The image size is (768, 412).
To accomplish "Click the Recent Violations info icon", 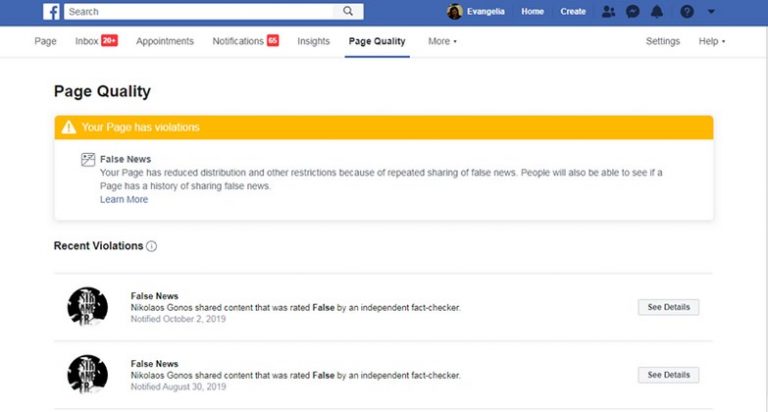I will (152, 246).
